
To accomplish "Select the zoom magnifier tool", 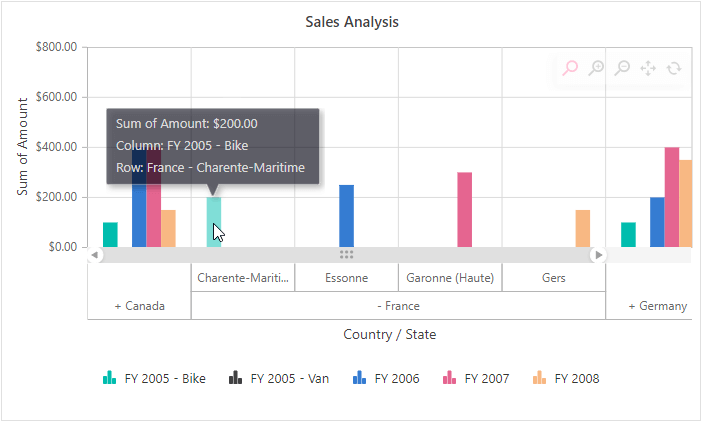I will [x=571, y=68].
